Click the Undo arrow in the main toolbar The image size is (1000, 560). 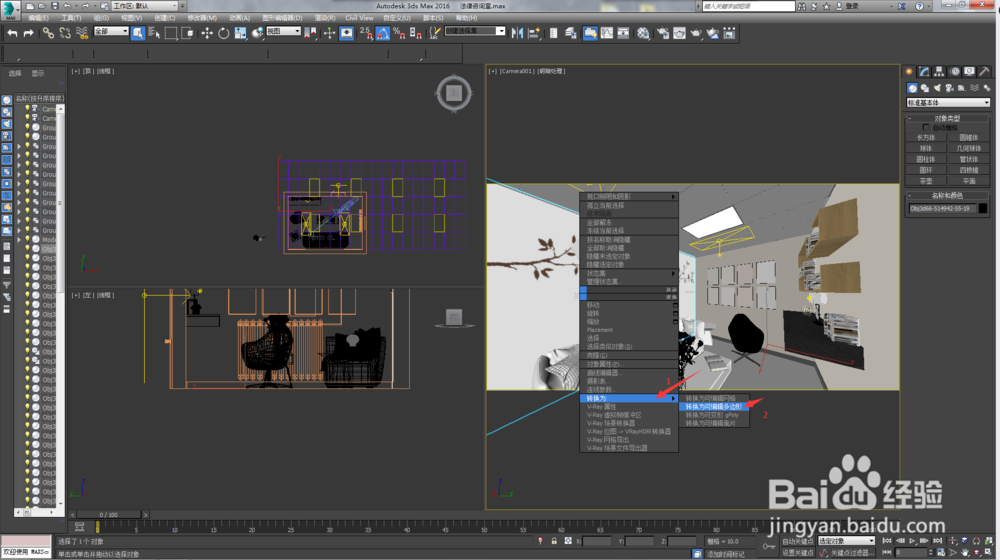click(x=12, y=33)
